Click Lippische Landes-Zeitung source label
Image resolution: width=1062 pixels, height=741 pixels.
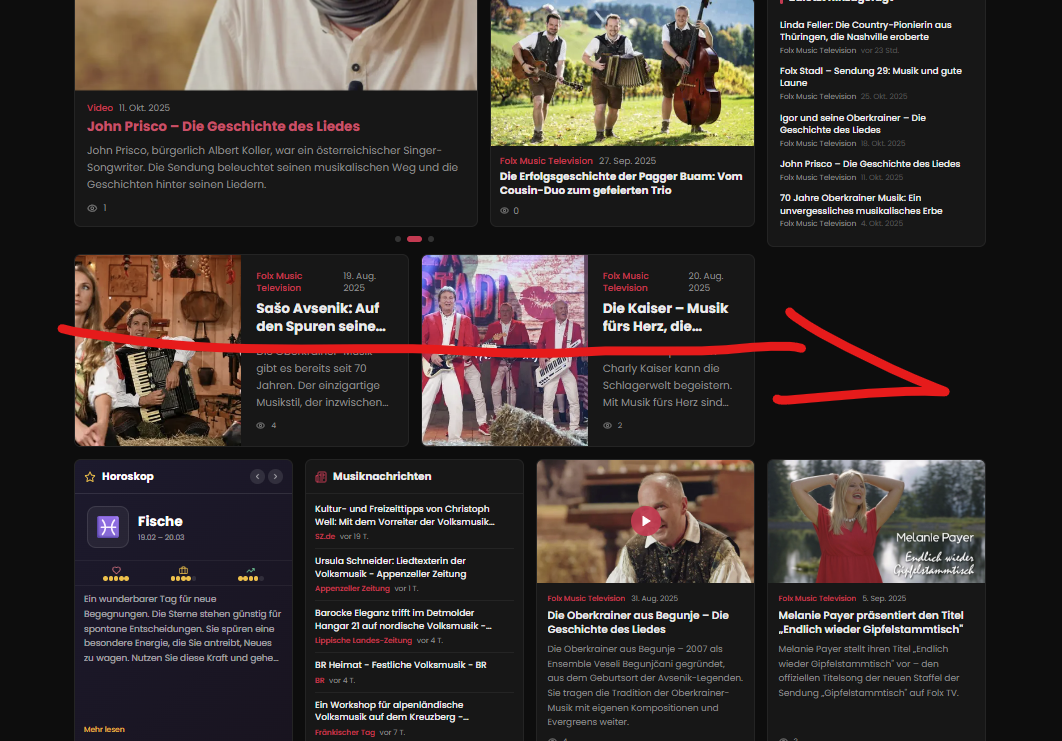363,641
